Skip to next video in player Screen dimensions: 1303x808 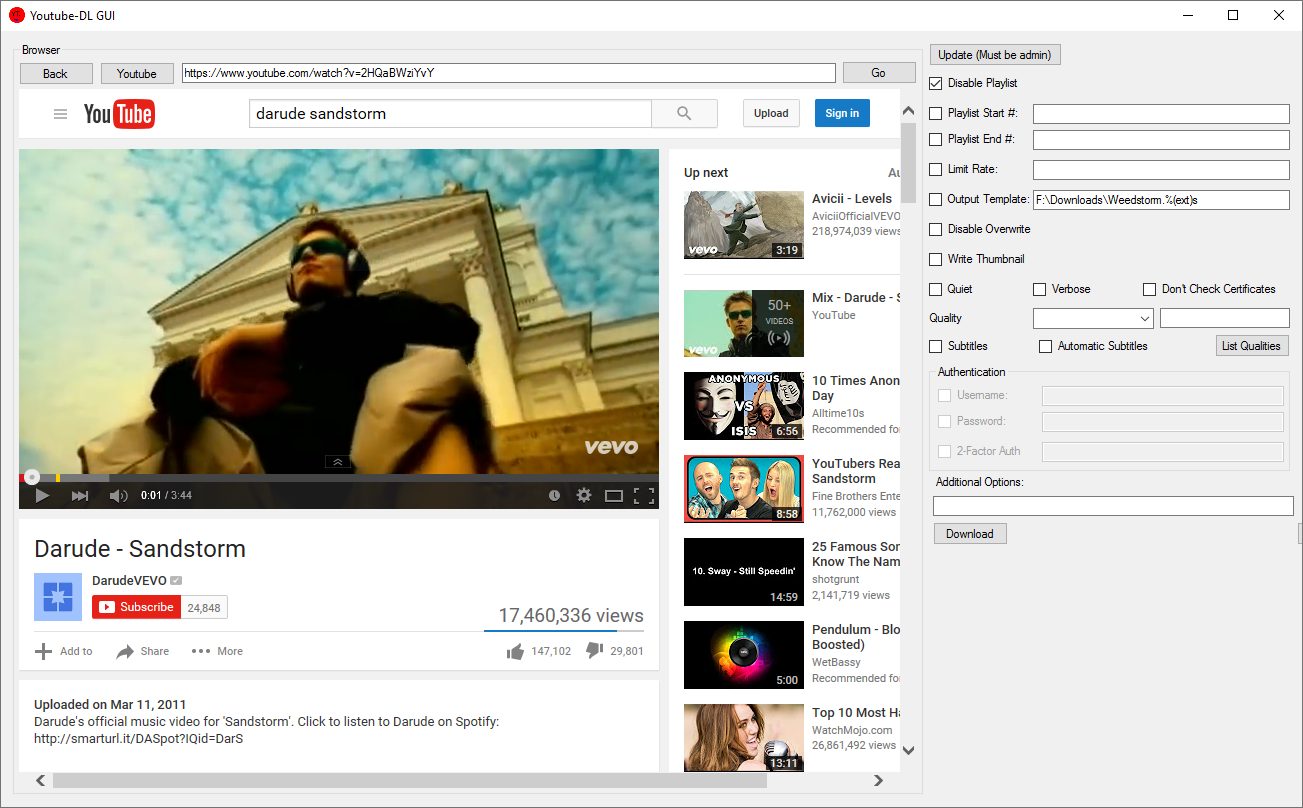click(x=80, y=495)
